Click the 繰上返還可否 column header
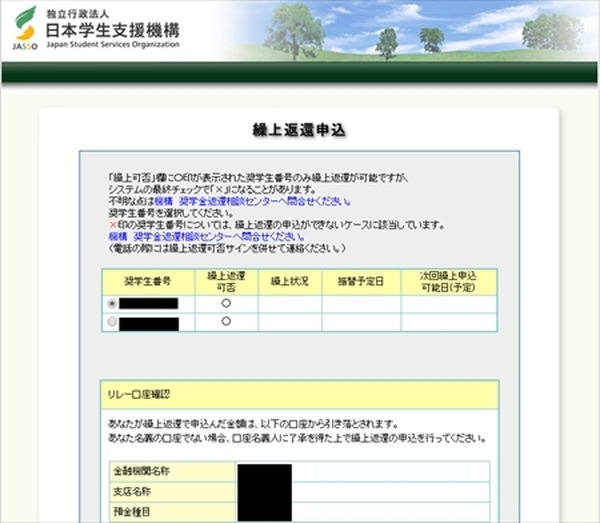The image size is (600, 523). [226, 282]
